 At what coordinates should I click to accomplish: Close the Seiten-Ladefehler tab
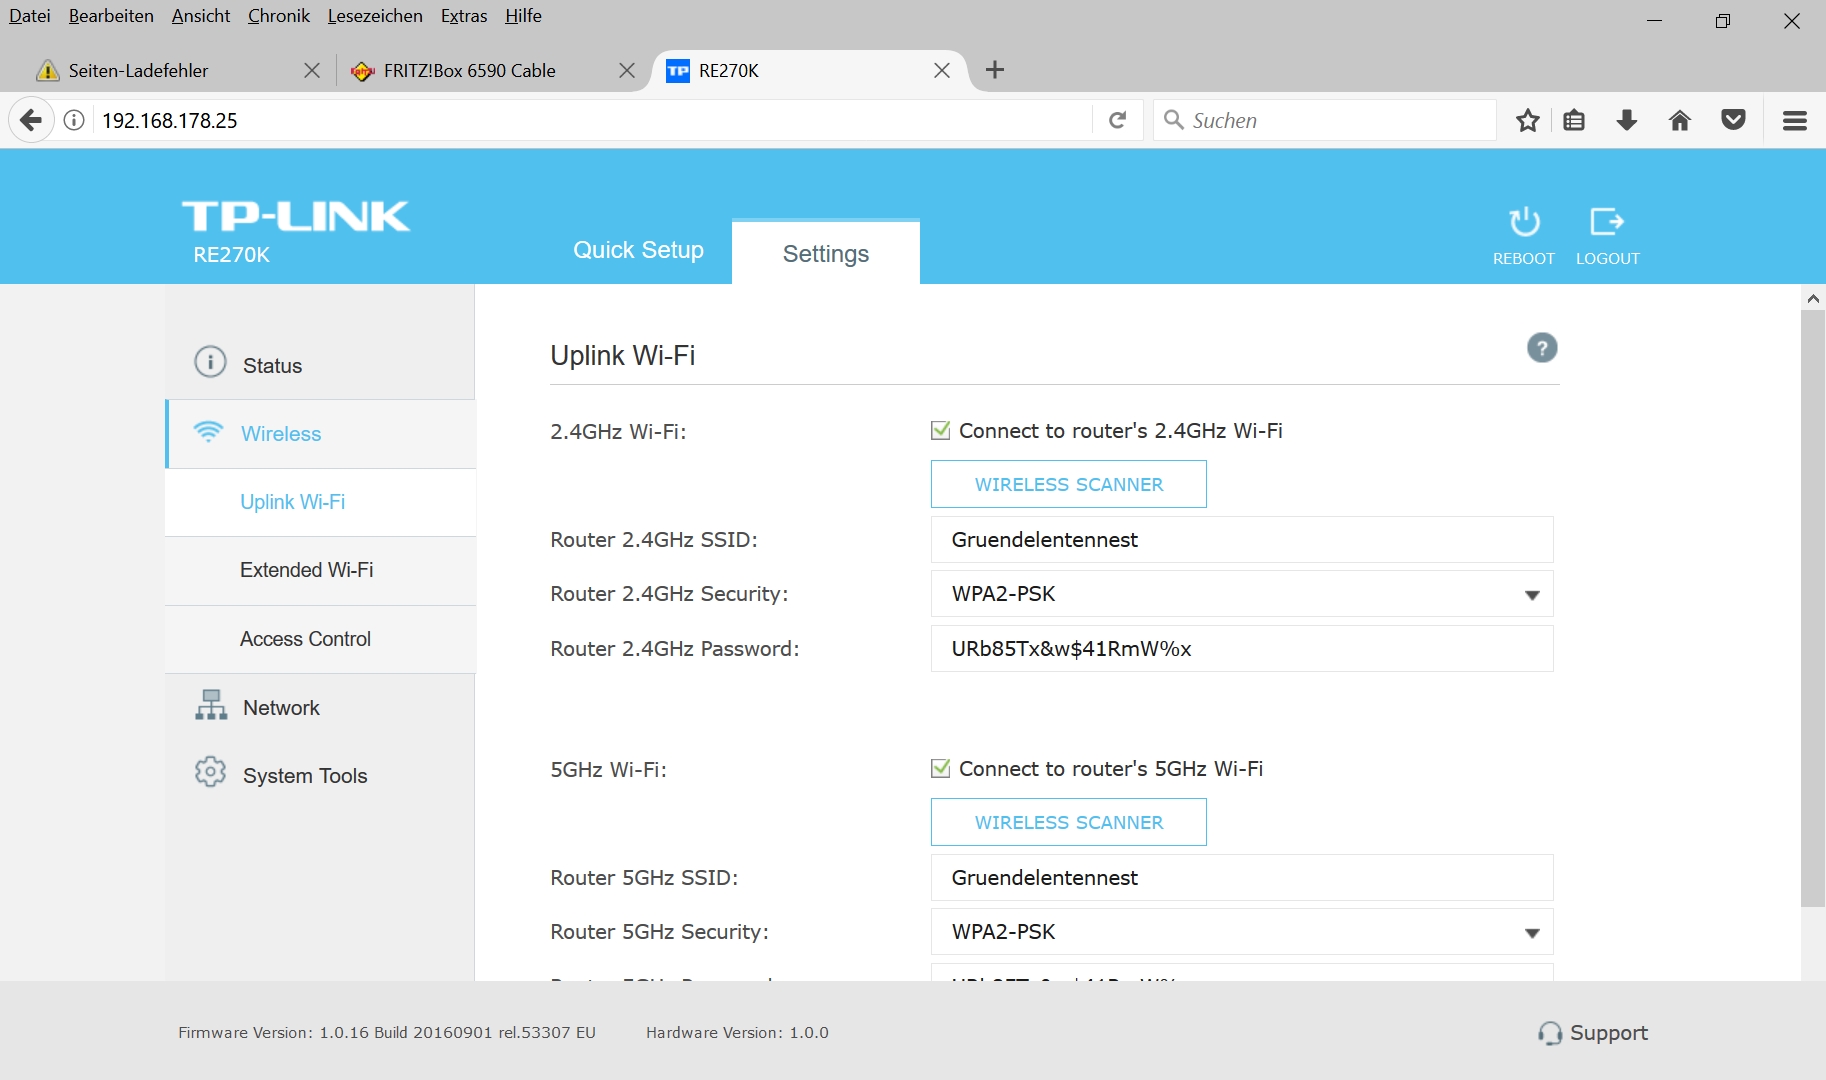pyautogui.click(x=312, y=70)
